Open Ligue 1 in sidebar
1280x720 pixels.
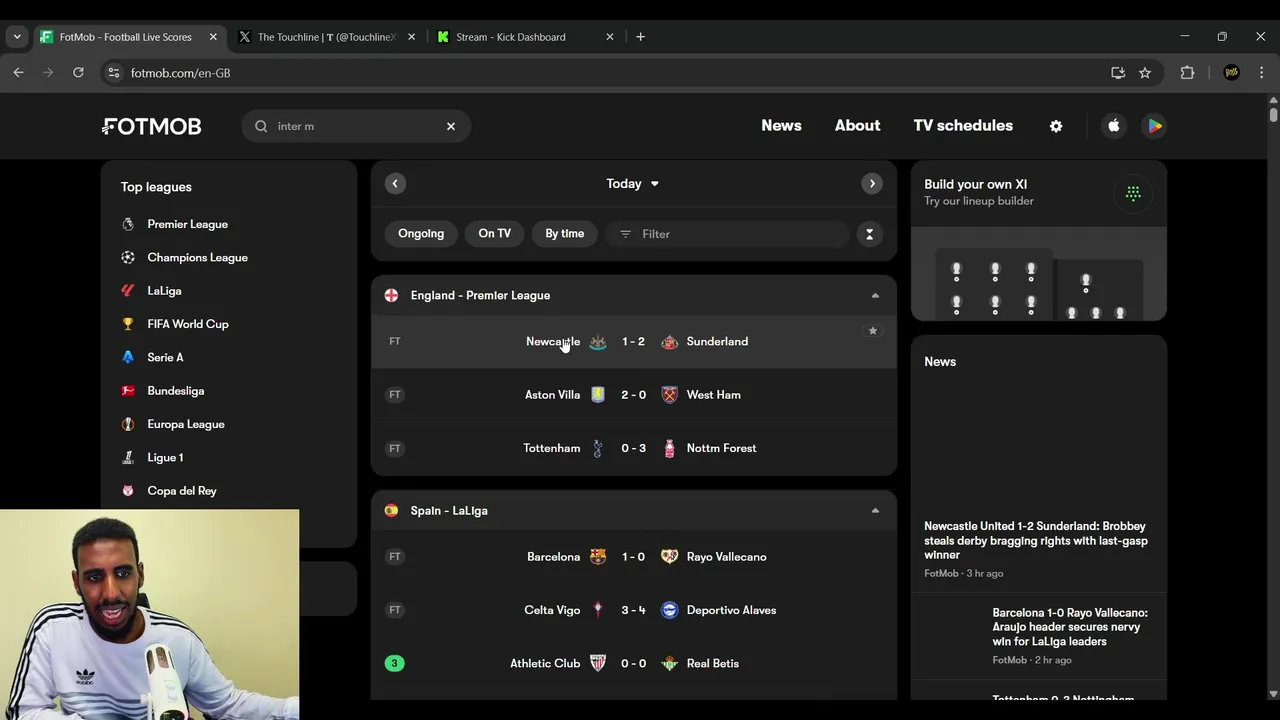tap(165, 457)
